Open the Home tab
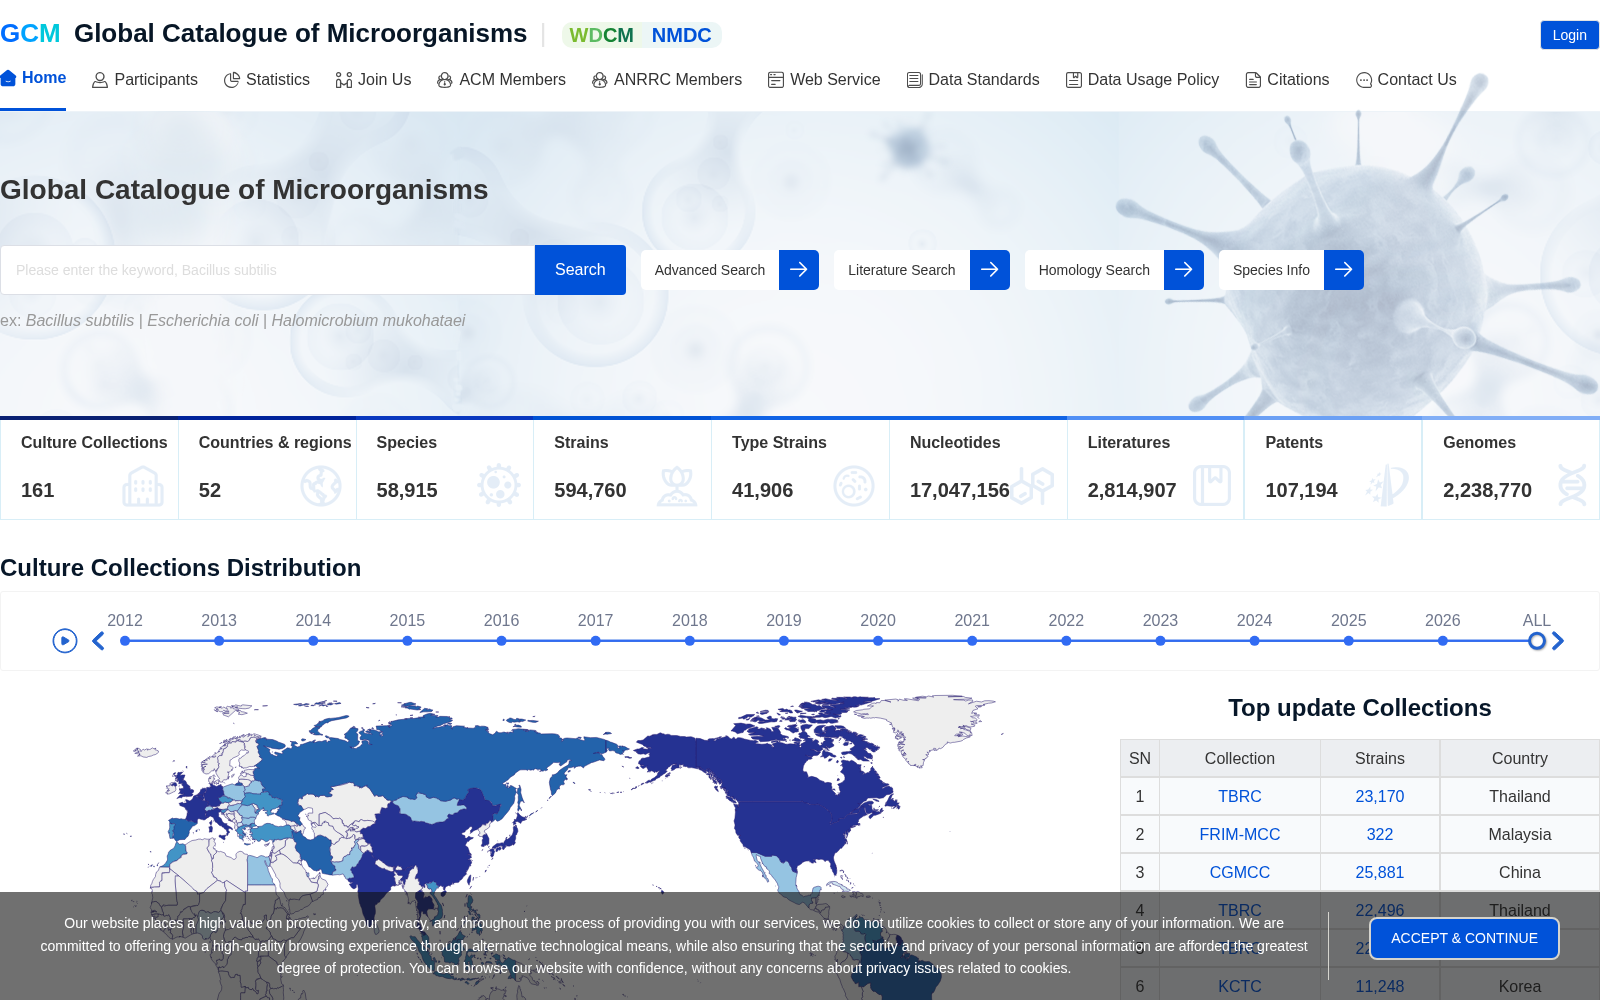This screenshot has height=1000, width=1600. pyautogui.click(x=33, y=78)
